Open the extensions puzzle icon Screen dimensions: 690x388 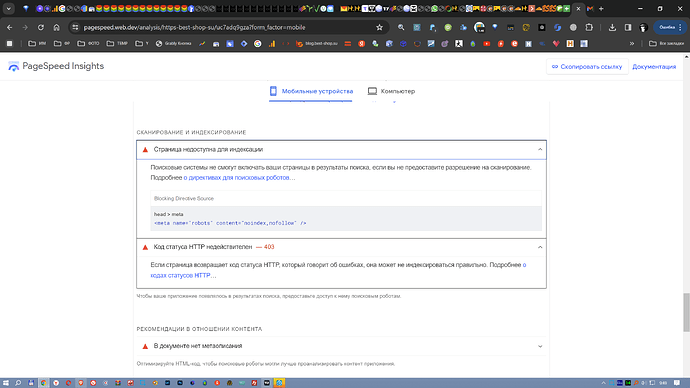point(589,27)
